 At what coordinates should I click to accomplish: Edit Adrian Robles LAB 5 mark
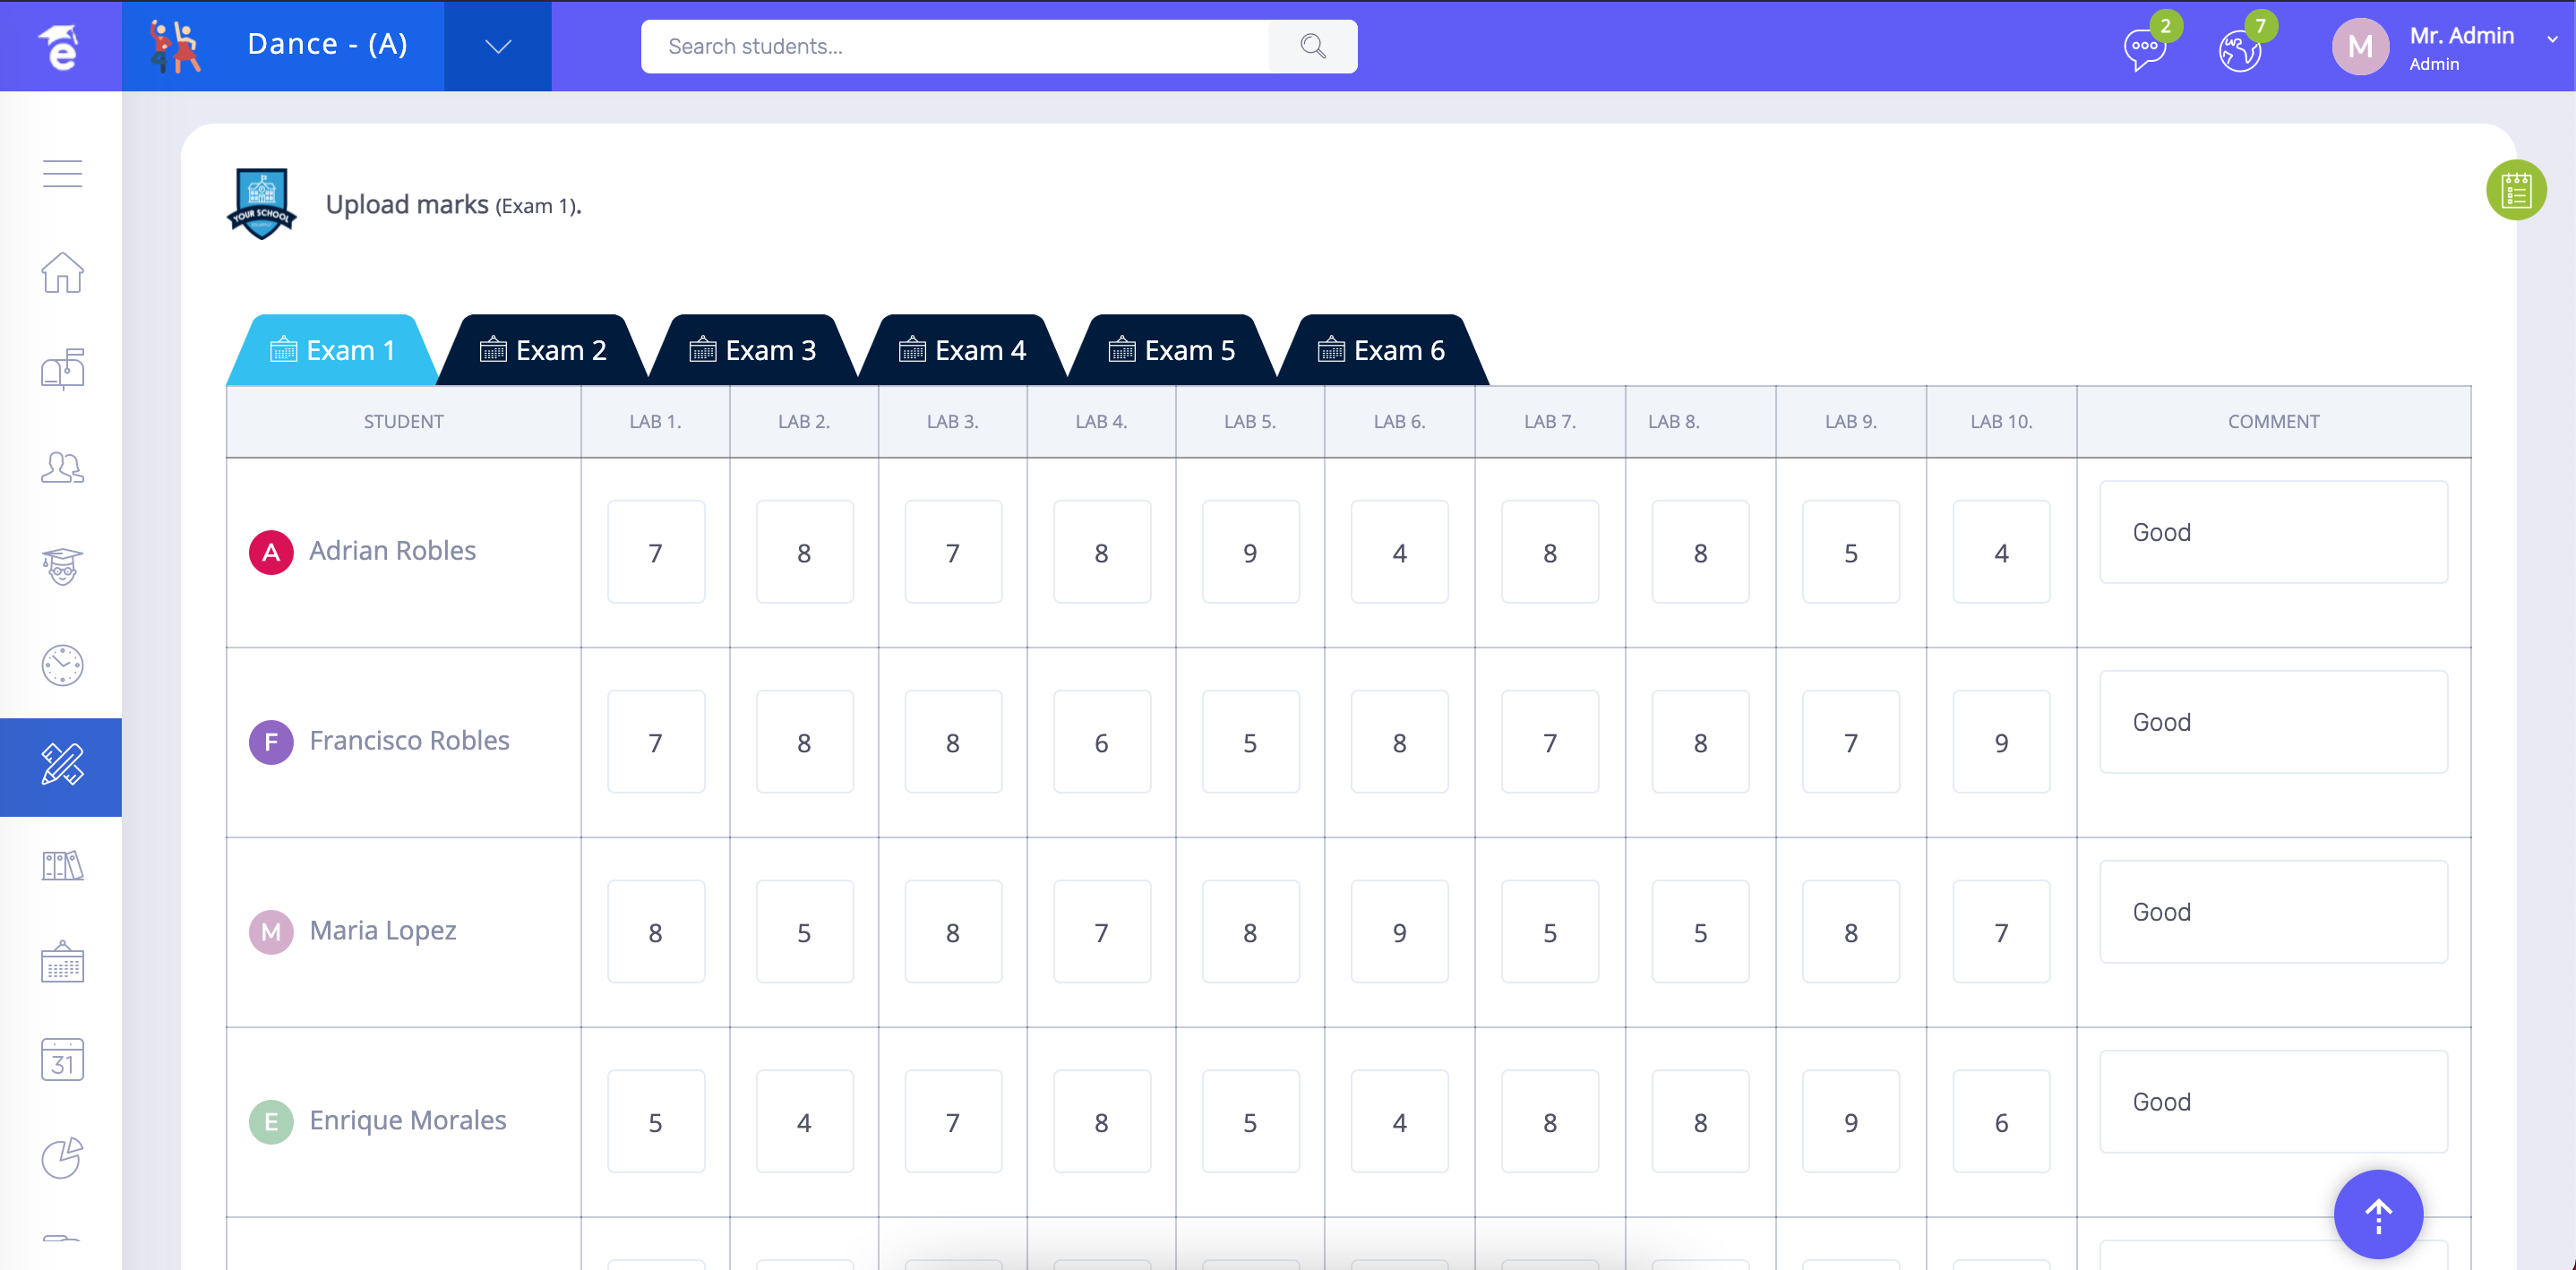(1251, 552)
